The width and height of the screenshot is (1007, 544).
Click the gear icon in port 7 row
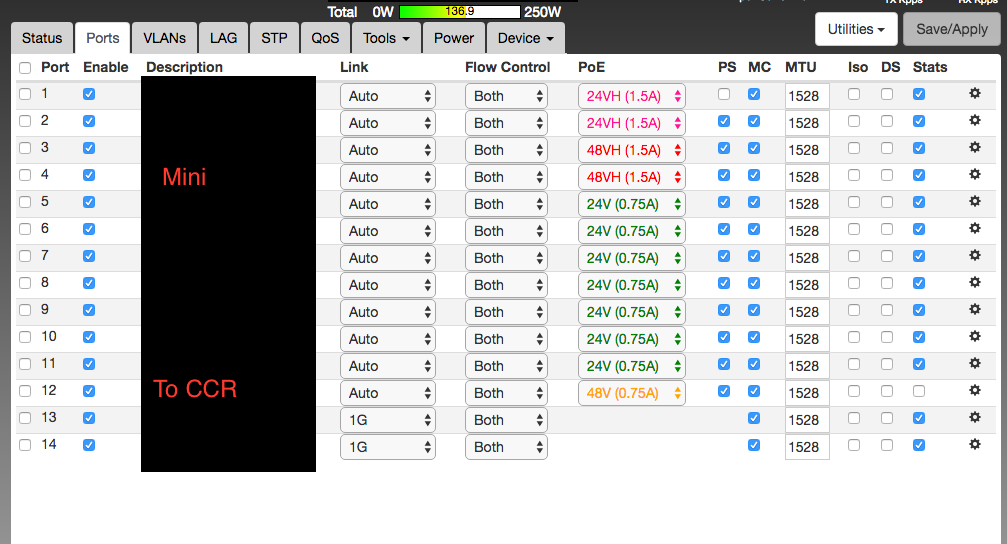click(975, 256)
